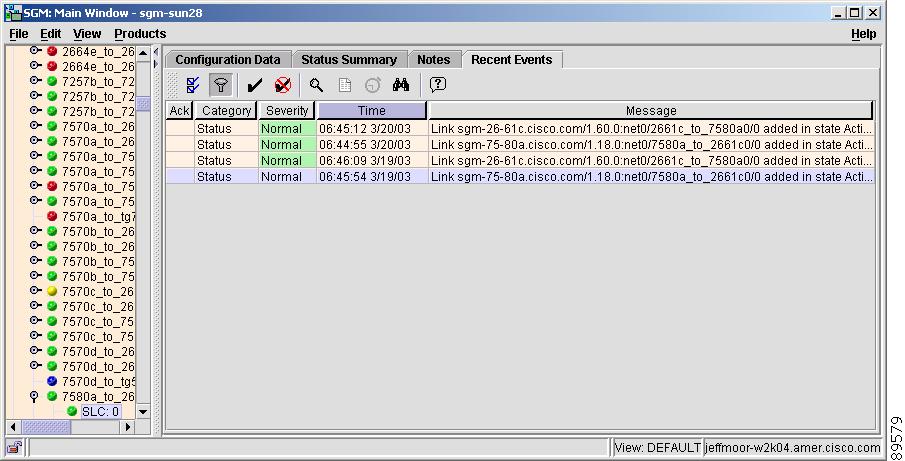The image size is (905, 461).
Task: Click the right-pointing splitter arrow beside the tree
Action: [x=155, y=63]
